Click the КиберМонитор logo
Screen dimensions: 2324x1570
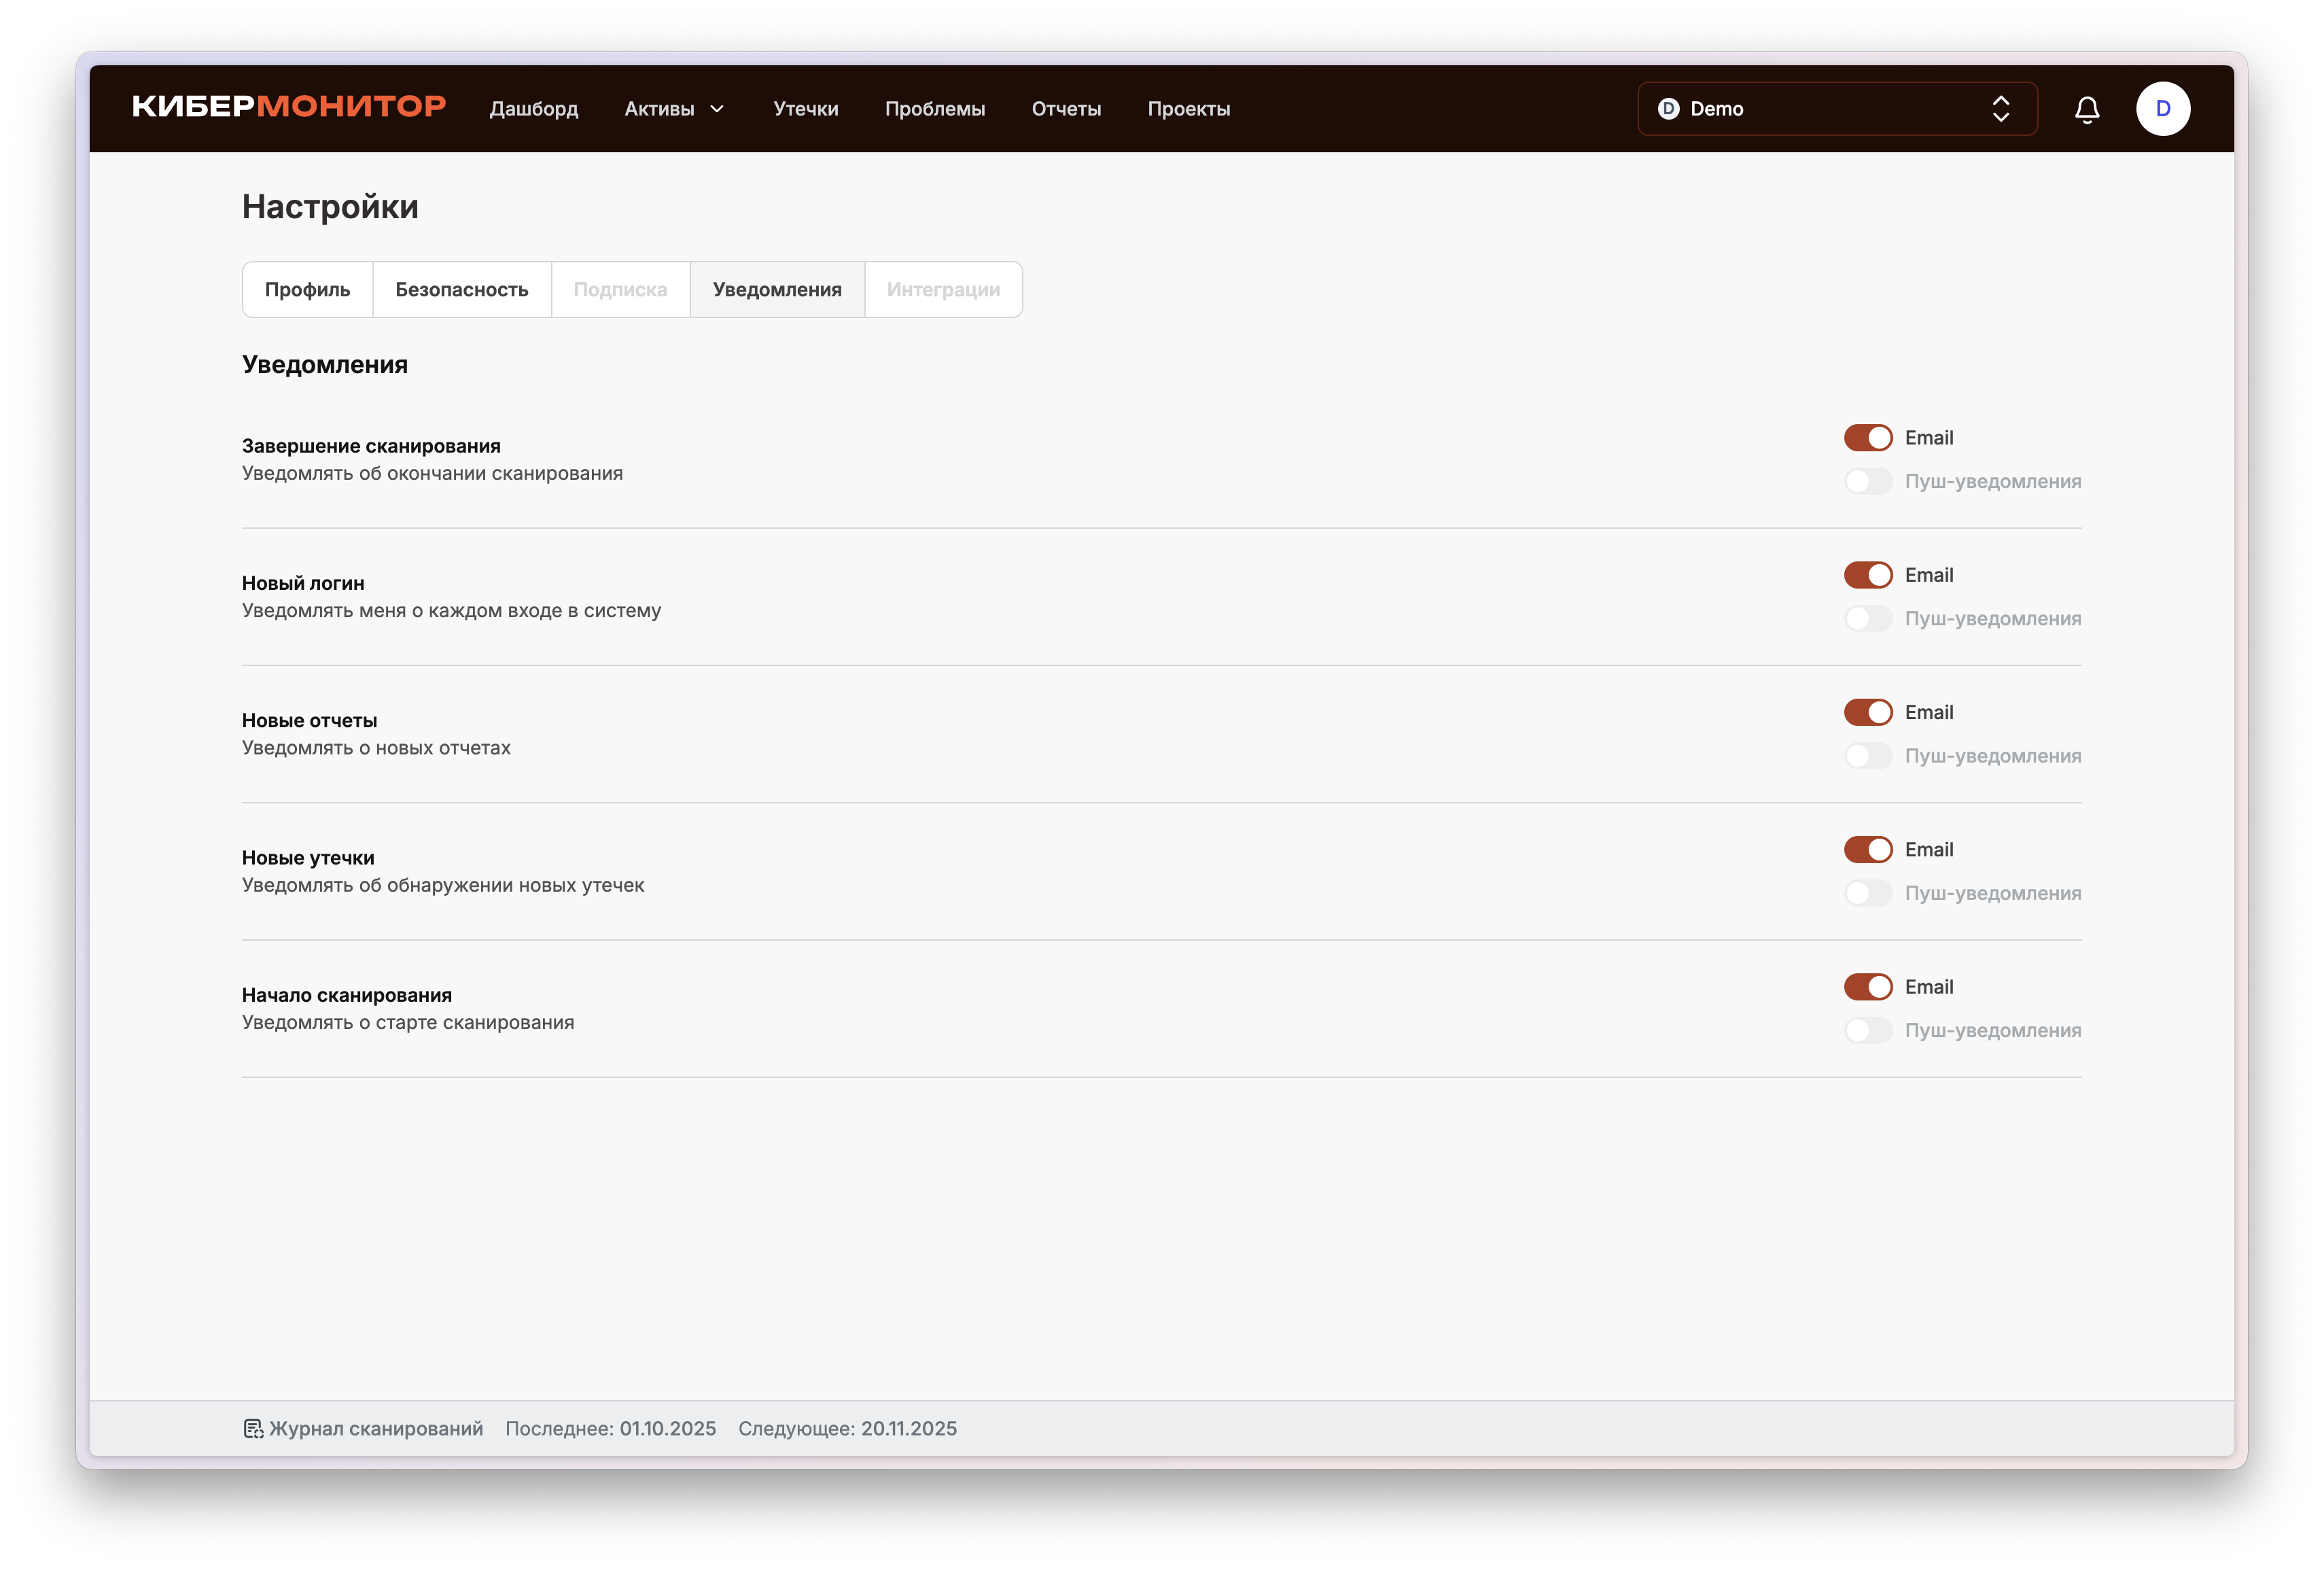pyautogui.click(x=289, y=107)
